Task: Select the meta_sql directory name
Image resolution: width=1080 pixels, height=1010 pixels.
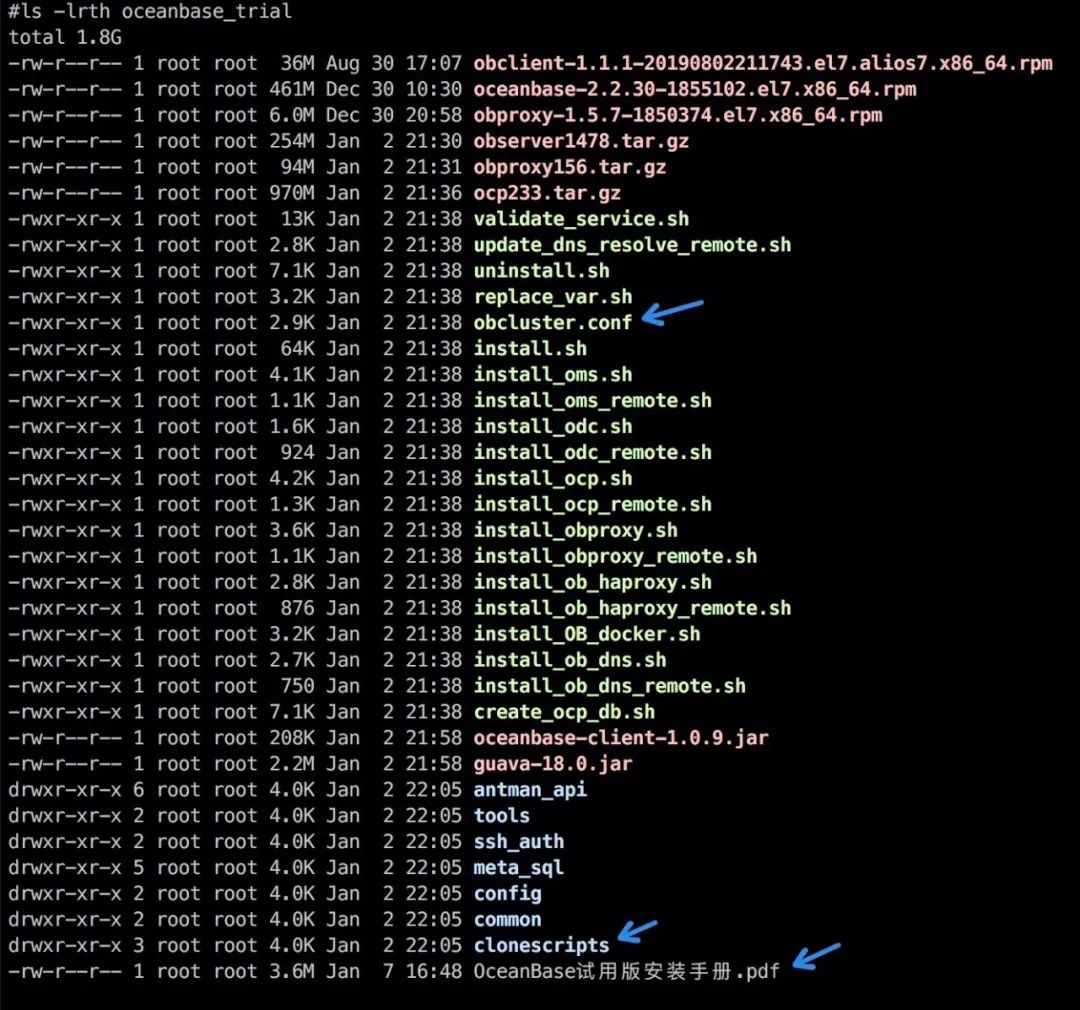Action: tap(519, 868)
